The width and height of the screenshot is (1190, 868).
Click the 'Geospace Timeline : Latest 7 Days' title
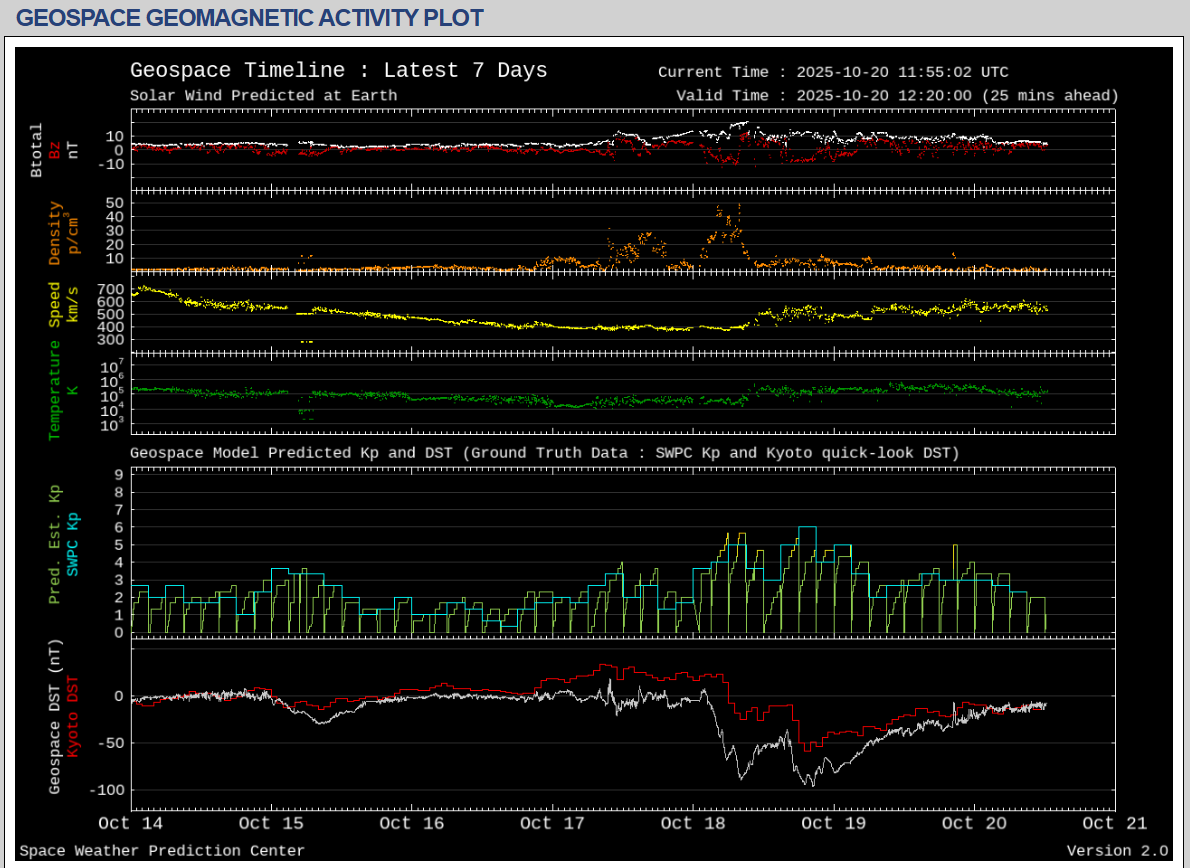coord(339,71)
